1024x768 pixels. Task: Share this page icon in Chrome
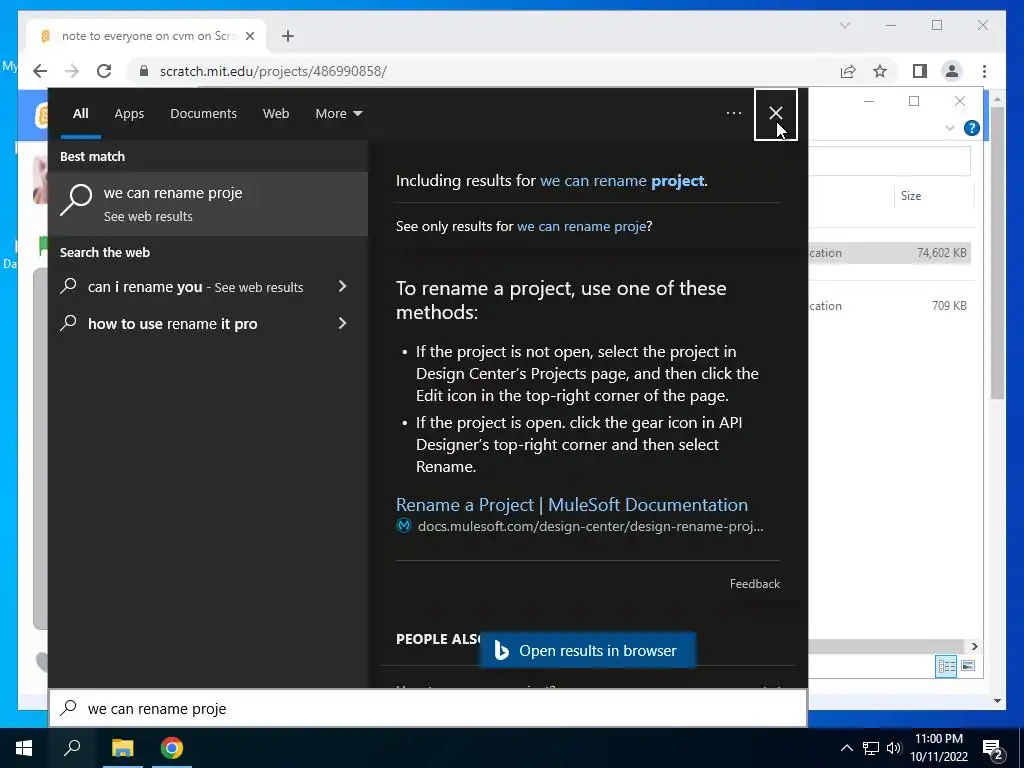(848, 71)
